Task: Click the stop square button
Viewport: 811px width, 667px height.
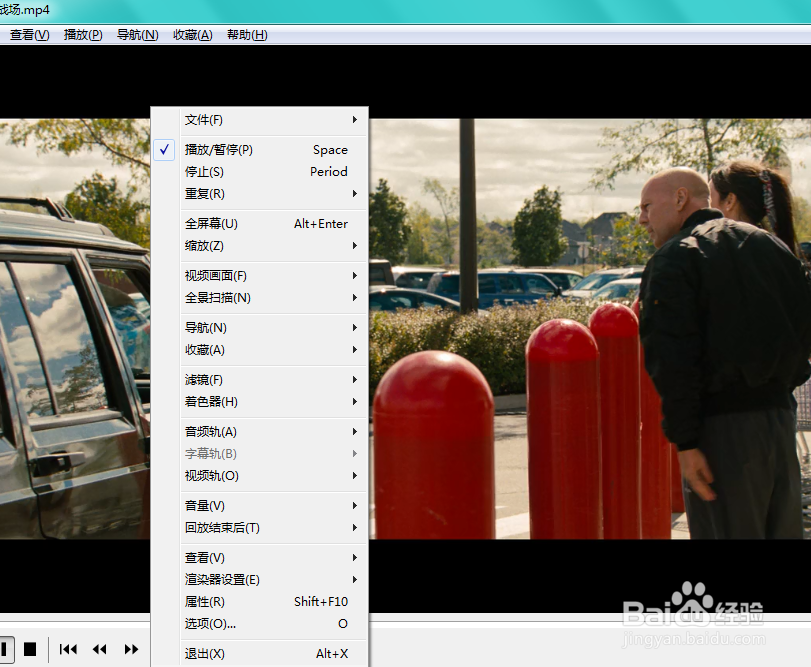Action: point(30,649)
